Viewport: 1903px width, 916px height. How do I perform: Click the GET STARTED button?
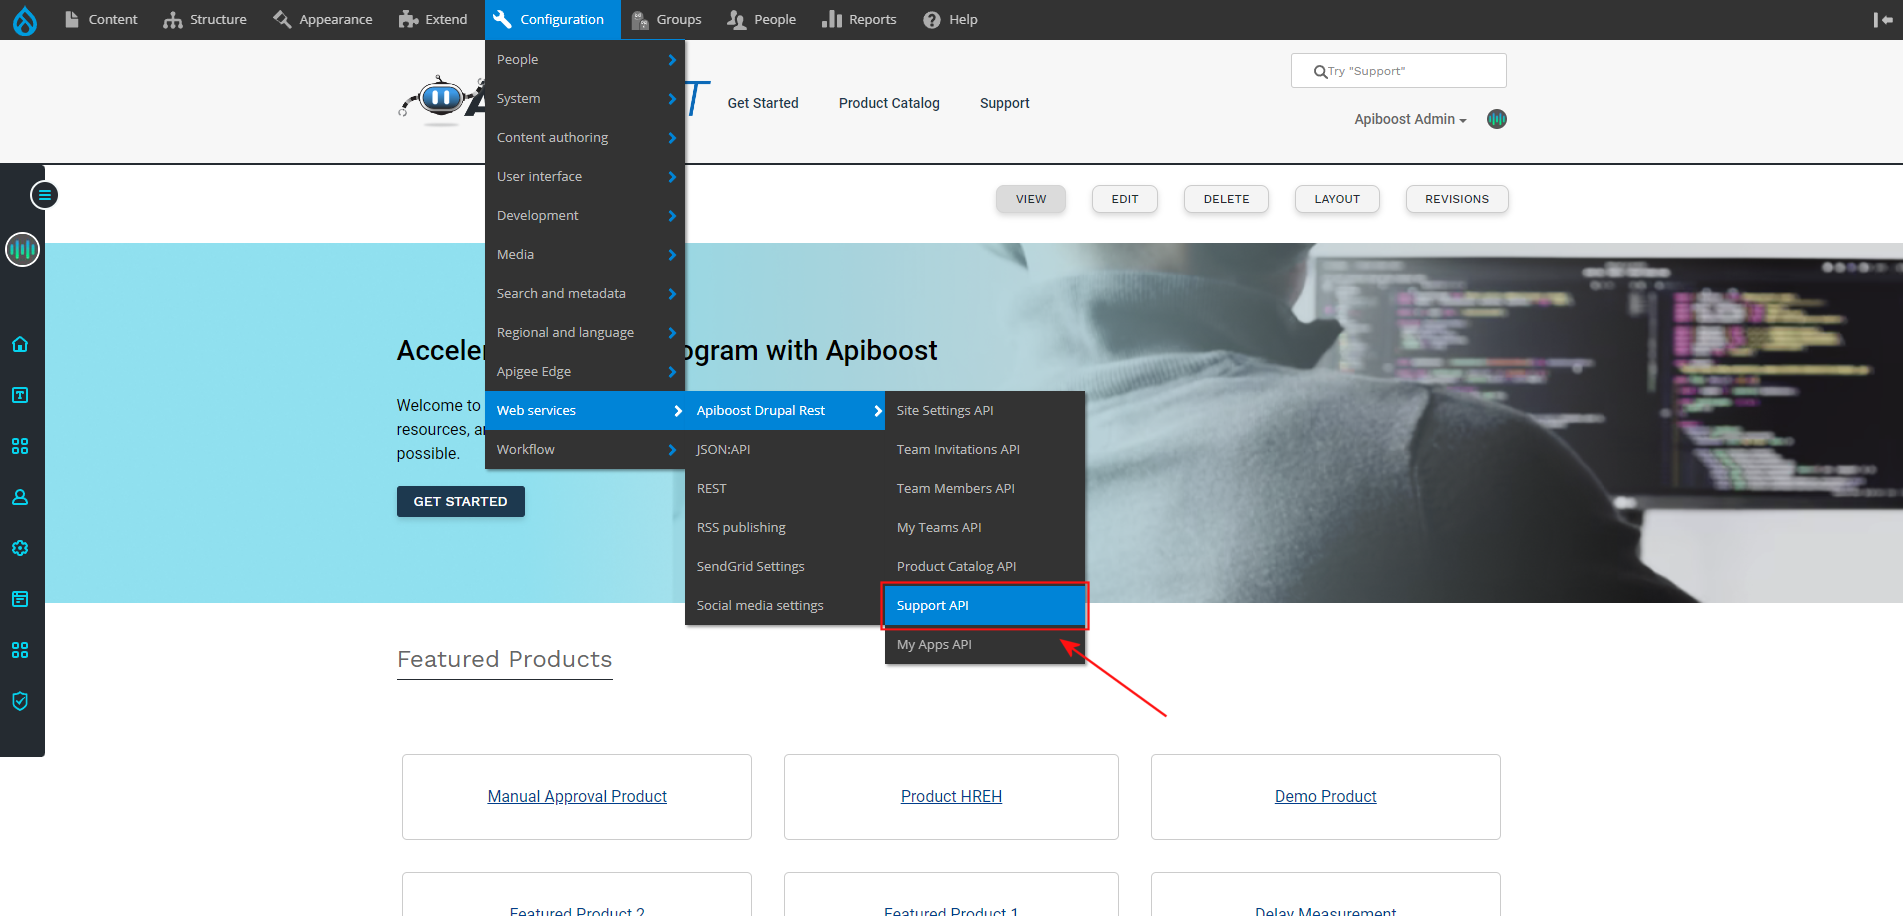point(461,501)
